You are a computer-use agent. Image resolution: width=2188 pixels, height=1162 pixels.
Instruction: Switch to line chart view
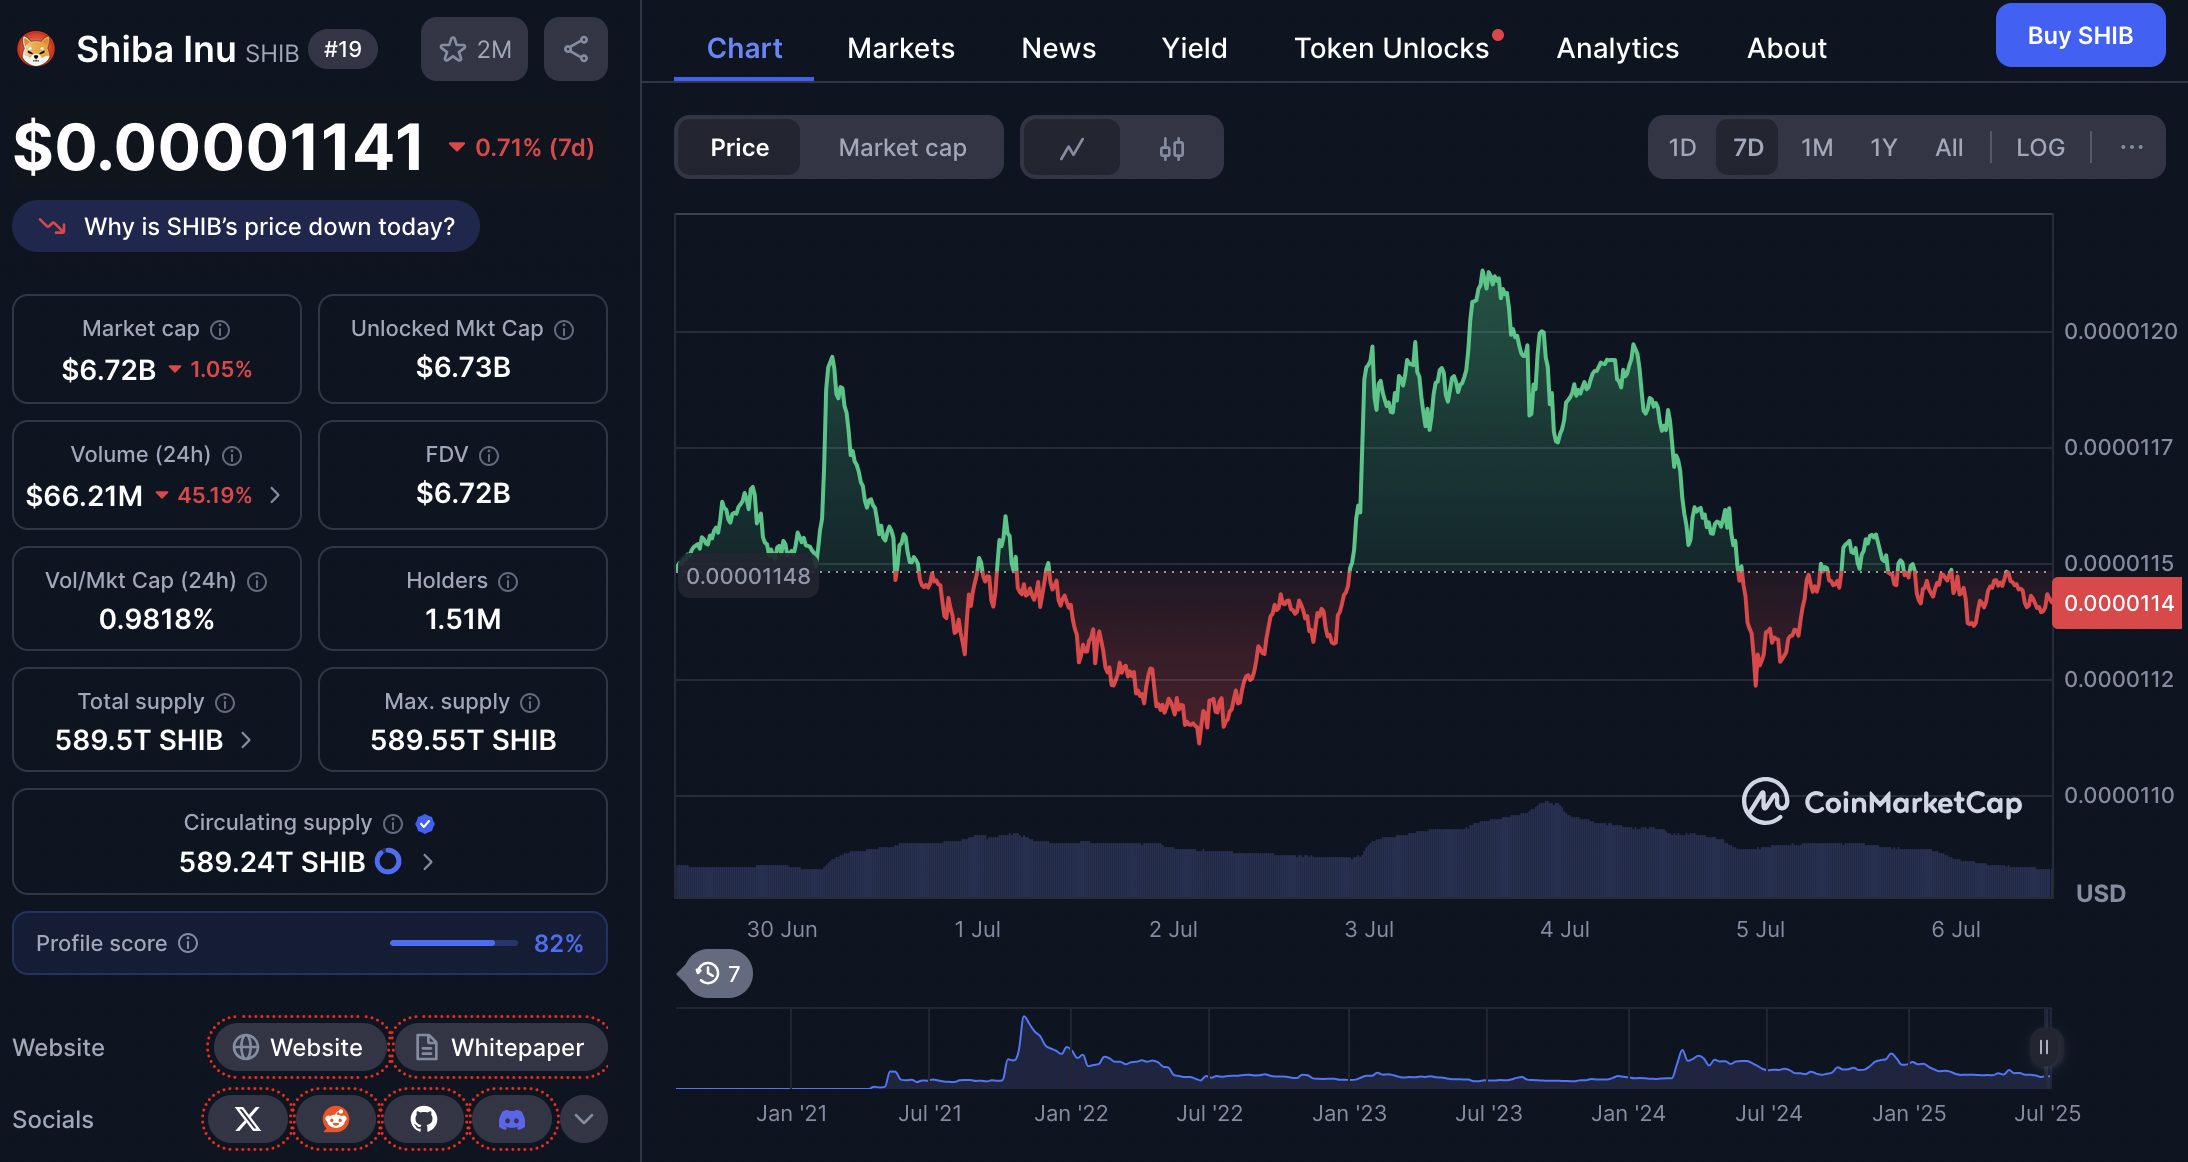[1072, 148]
